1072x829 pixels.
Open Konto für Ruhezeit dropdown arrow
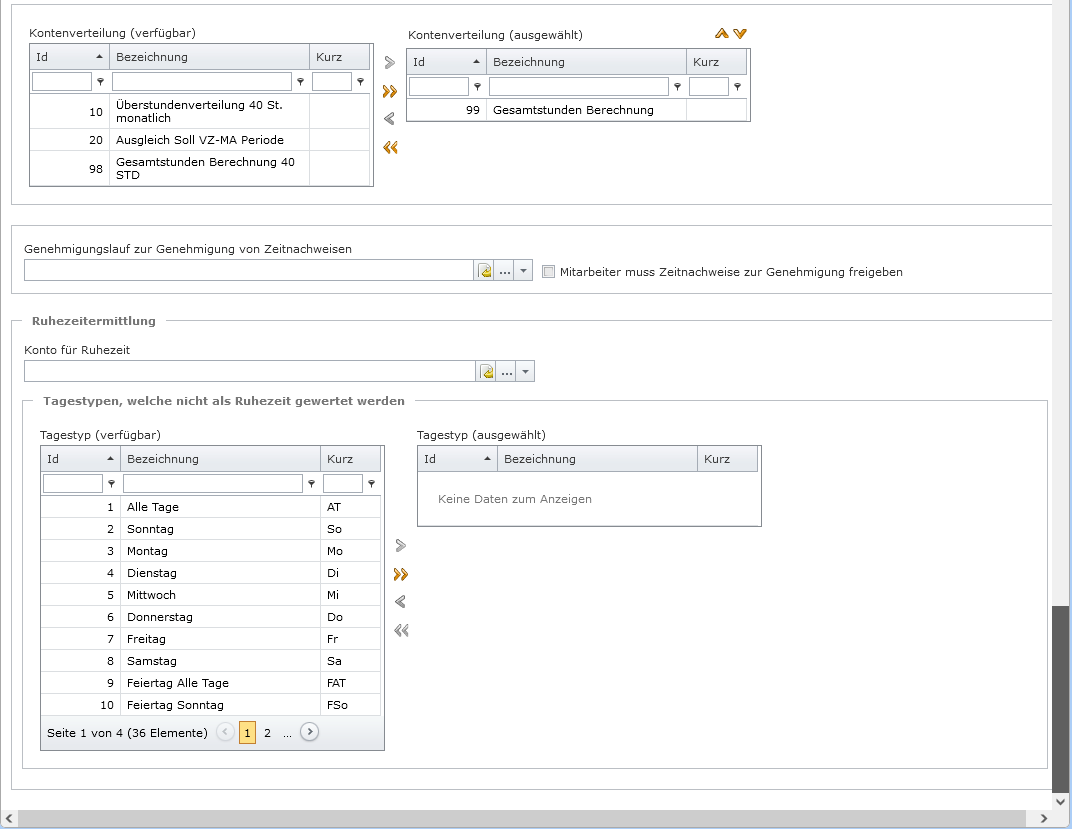point(526,372)
